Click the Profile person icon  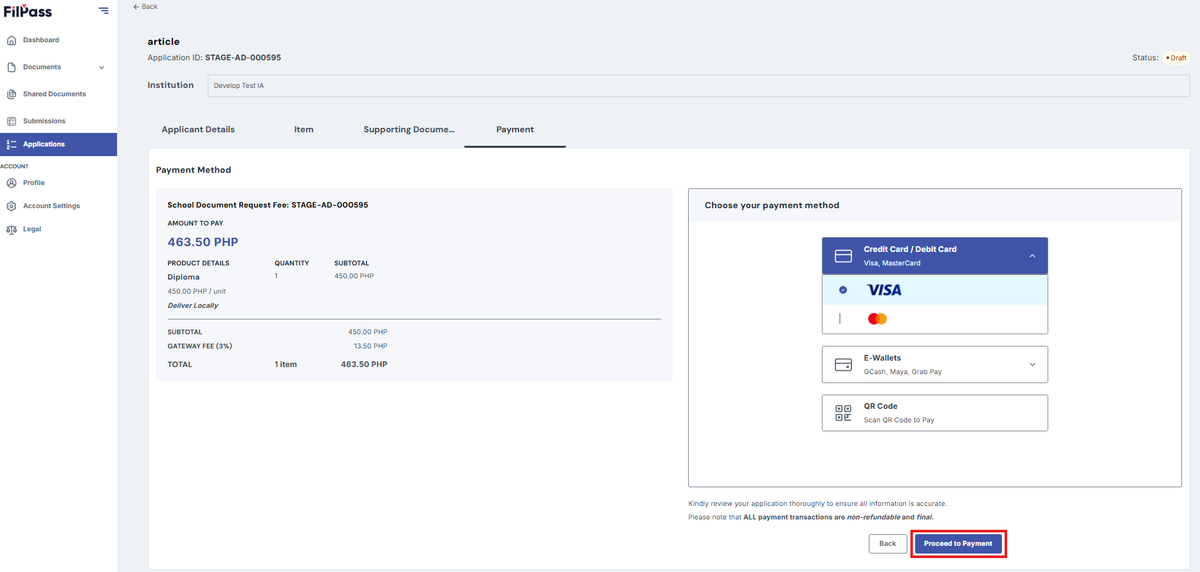(x=11, y=183)
